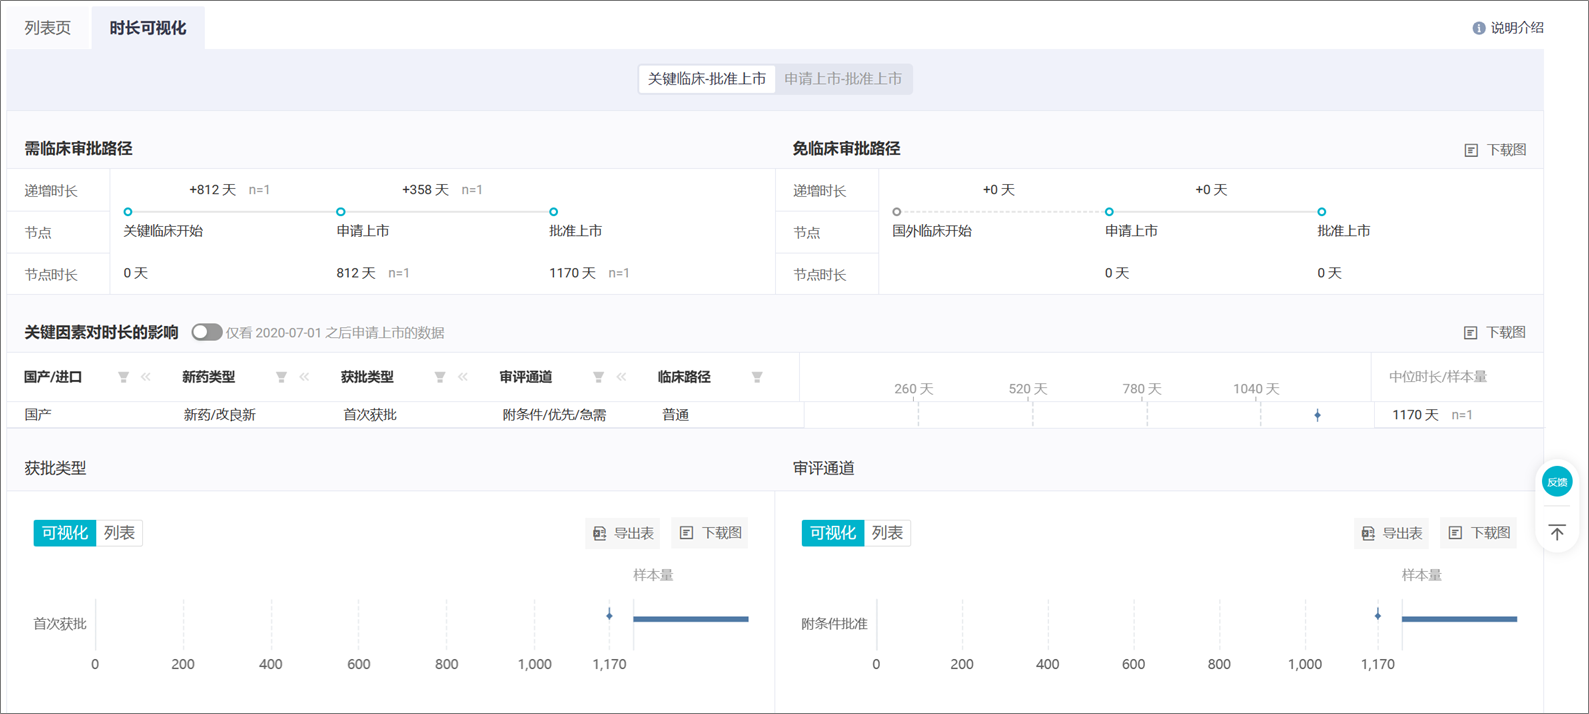Viewport: 1589px width, 714px height.
Task: Collapse 获批类型 column with double-arrow
Action: [463, 377]
